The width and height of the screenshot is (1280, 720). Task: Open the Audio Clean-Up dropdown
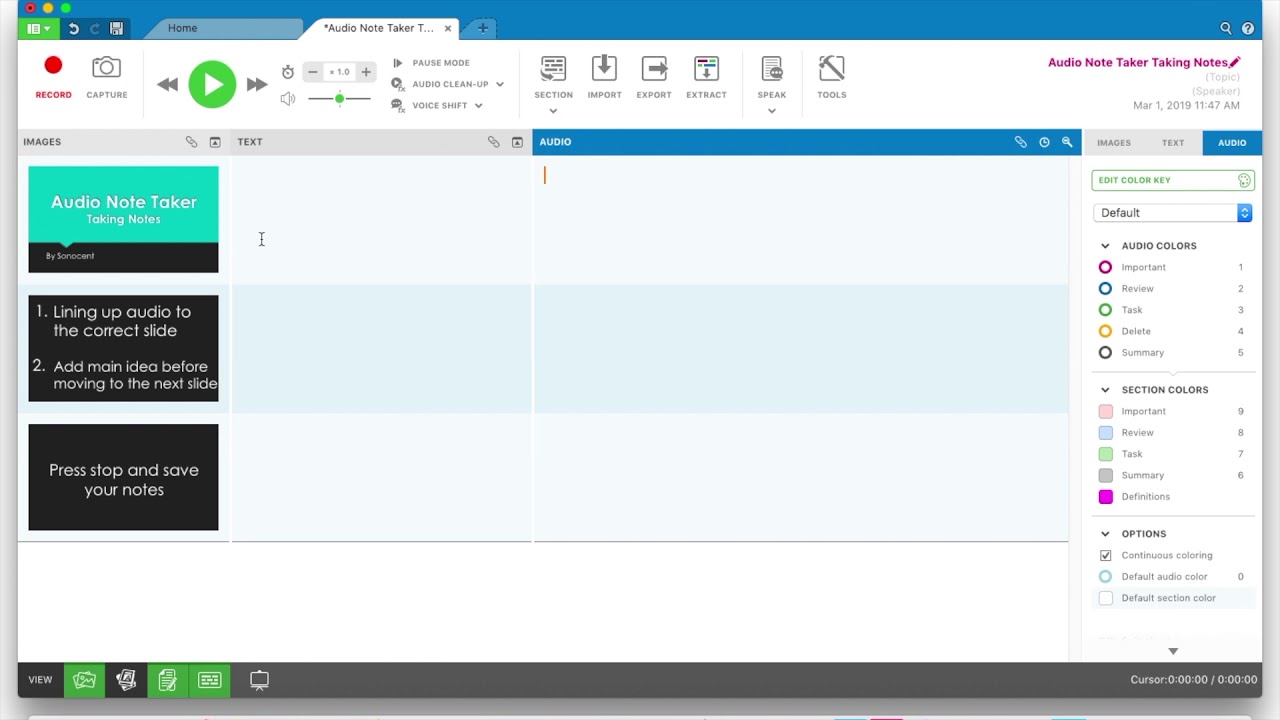point(447,84)
